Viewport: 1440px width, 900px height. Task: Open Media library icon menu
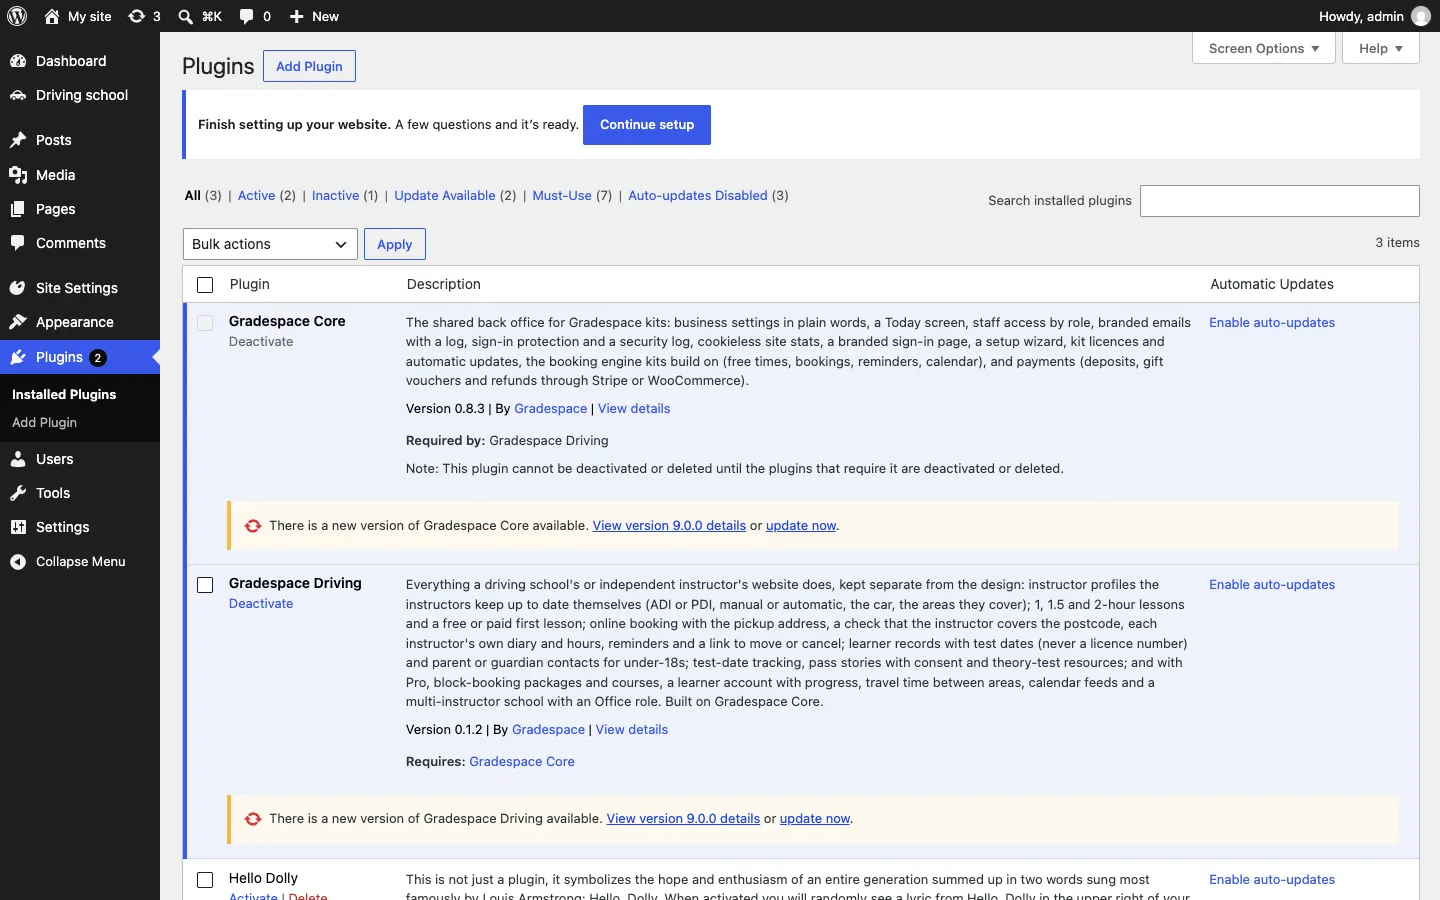tap(18, 175)
